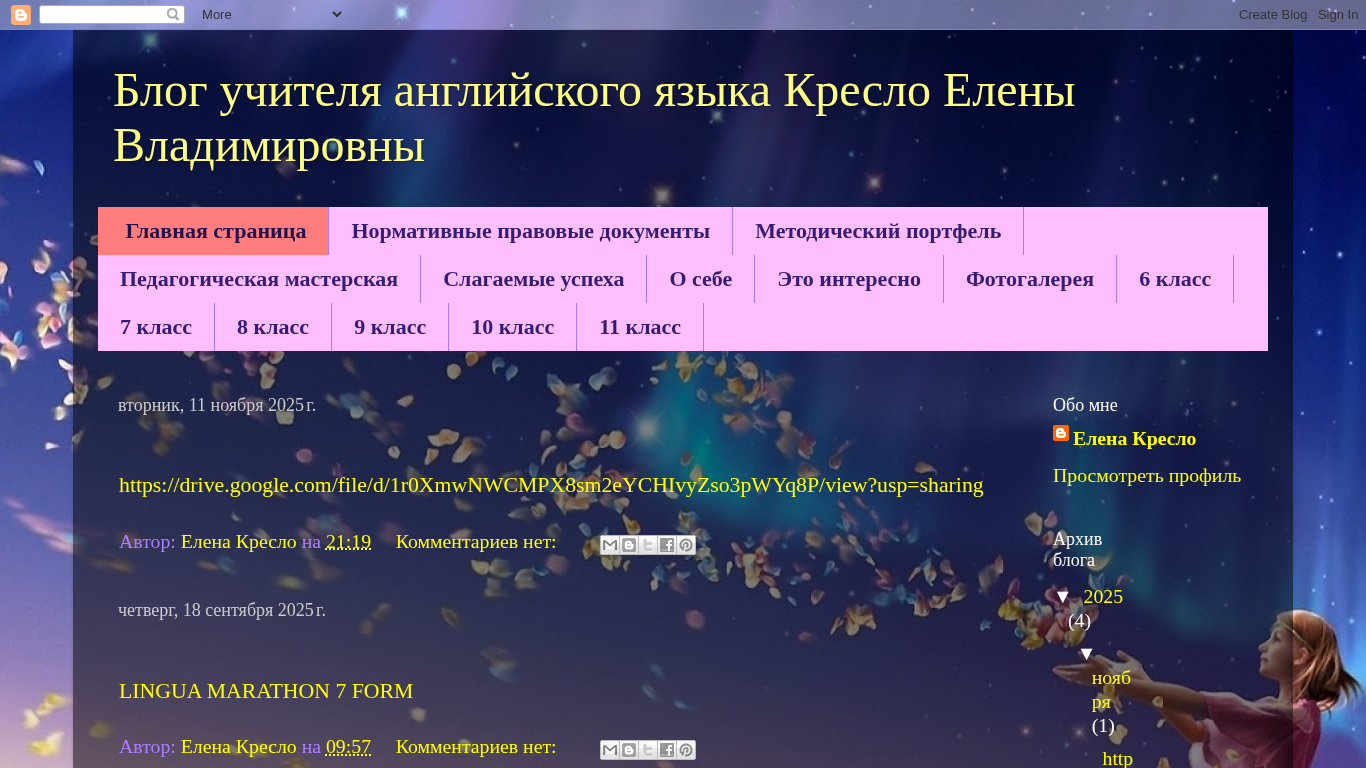Click author Елена Кресло on LINGUA MARATHON post

point(239,746)
